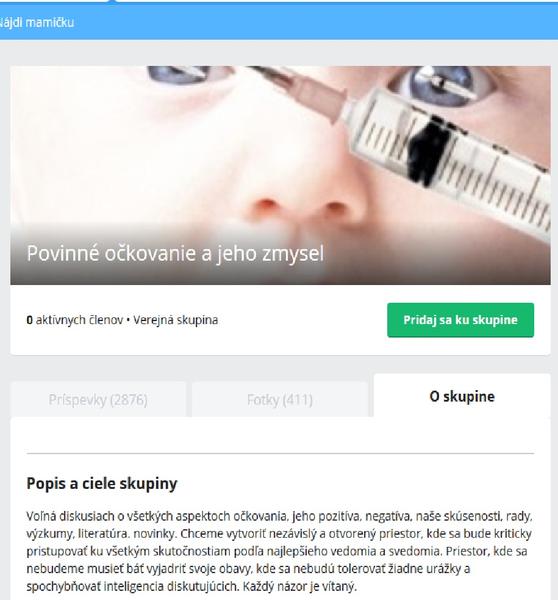Click the Popis a ciele skupiny heading
The image size is (558, 600).
tap(102, 483)
